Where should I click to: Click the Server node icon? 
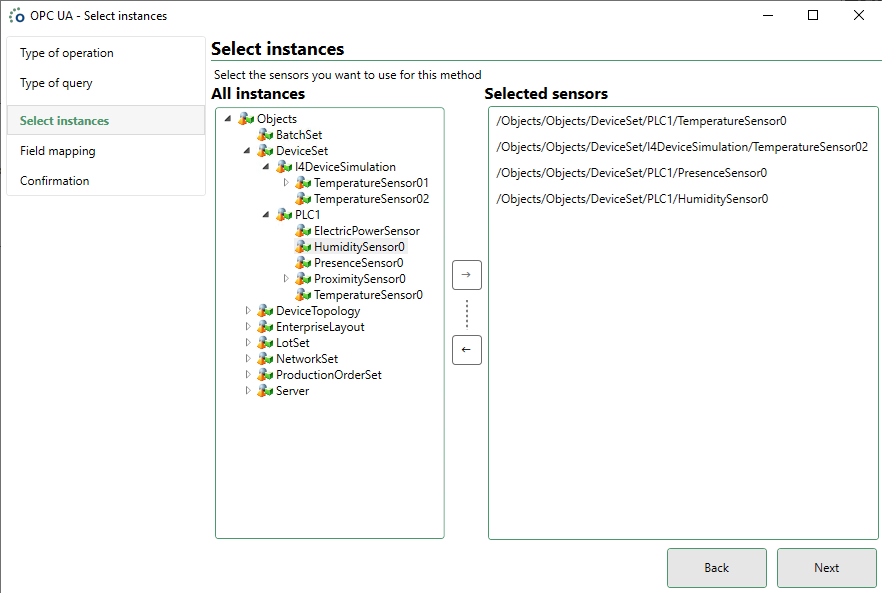click(x=265, y=391)
